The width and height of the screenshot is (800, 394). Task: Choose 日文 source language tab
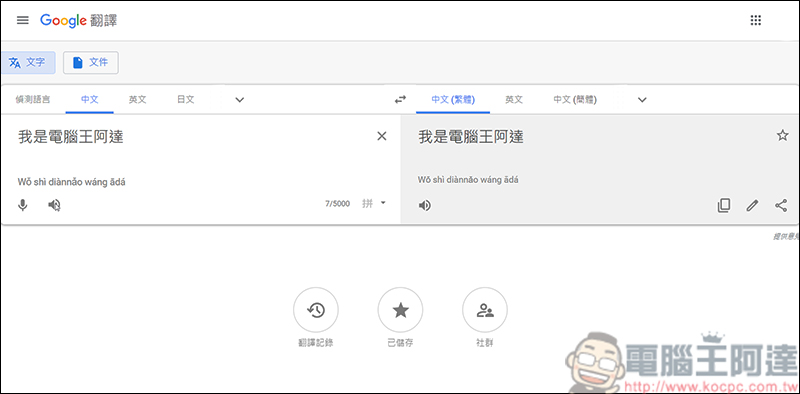[186, 100]
